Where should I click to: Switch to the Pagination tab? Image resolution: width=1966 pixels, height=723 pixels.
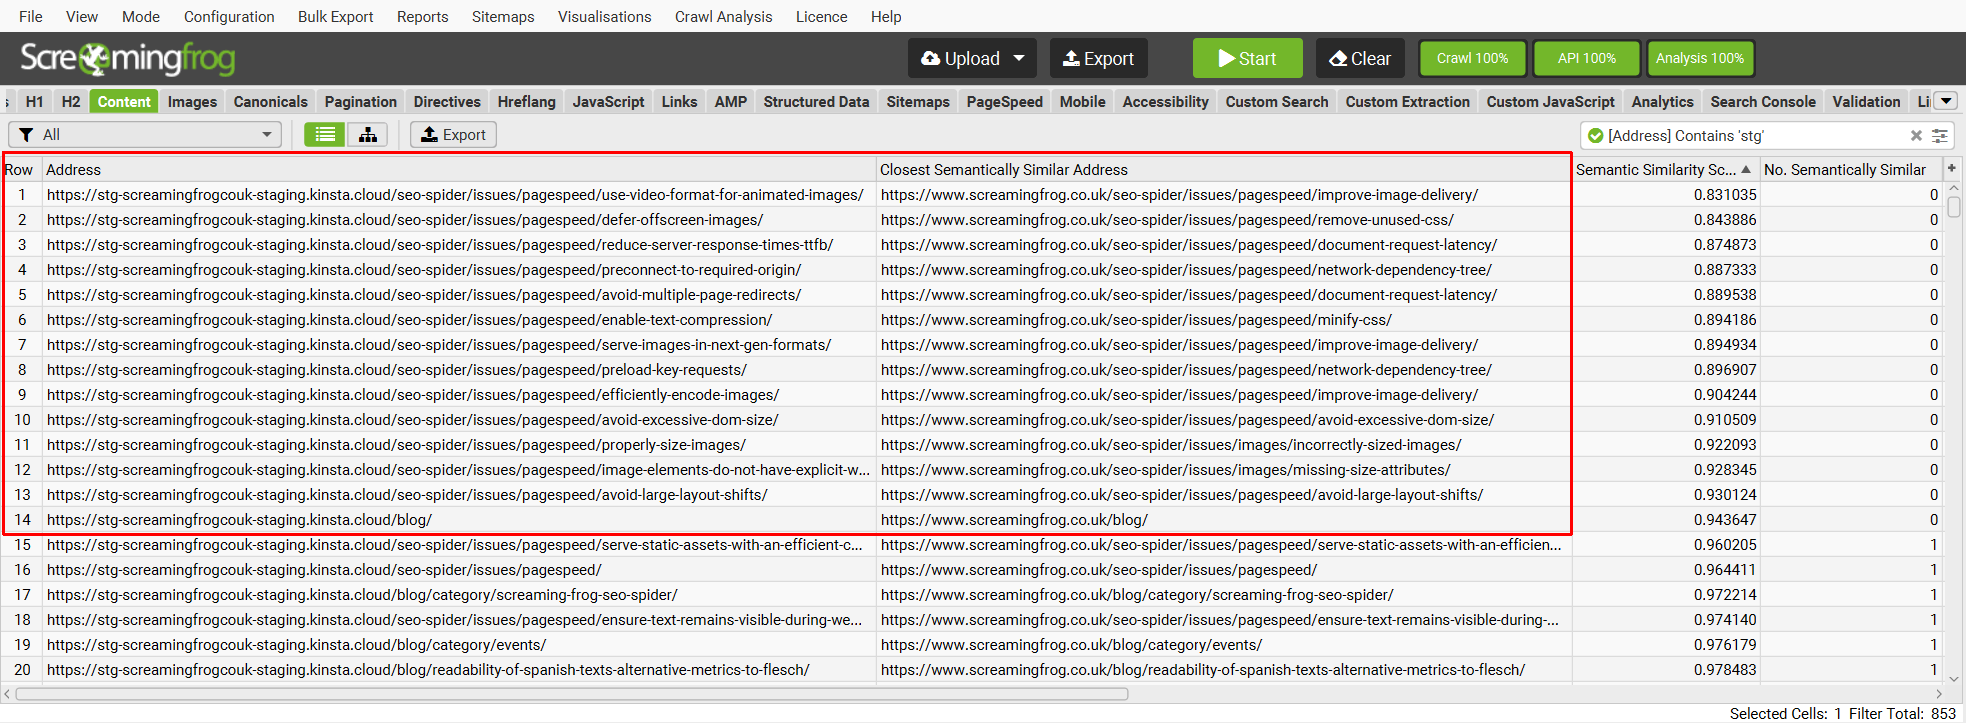[x=360, y=101]
